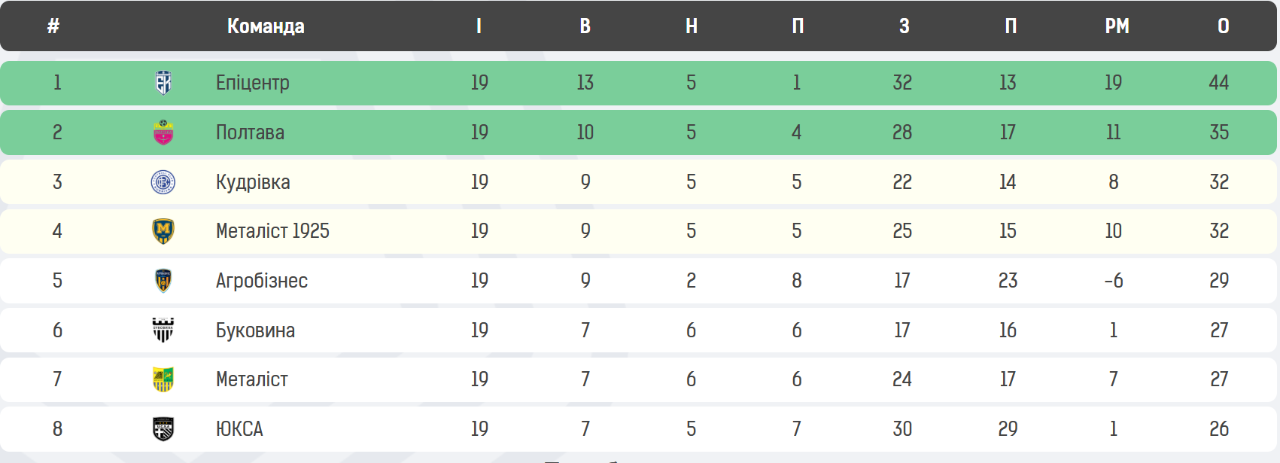Click the Кудрівка round blue logo
This screenshot has width=1280, height=463.
(163, 182)
